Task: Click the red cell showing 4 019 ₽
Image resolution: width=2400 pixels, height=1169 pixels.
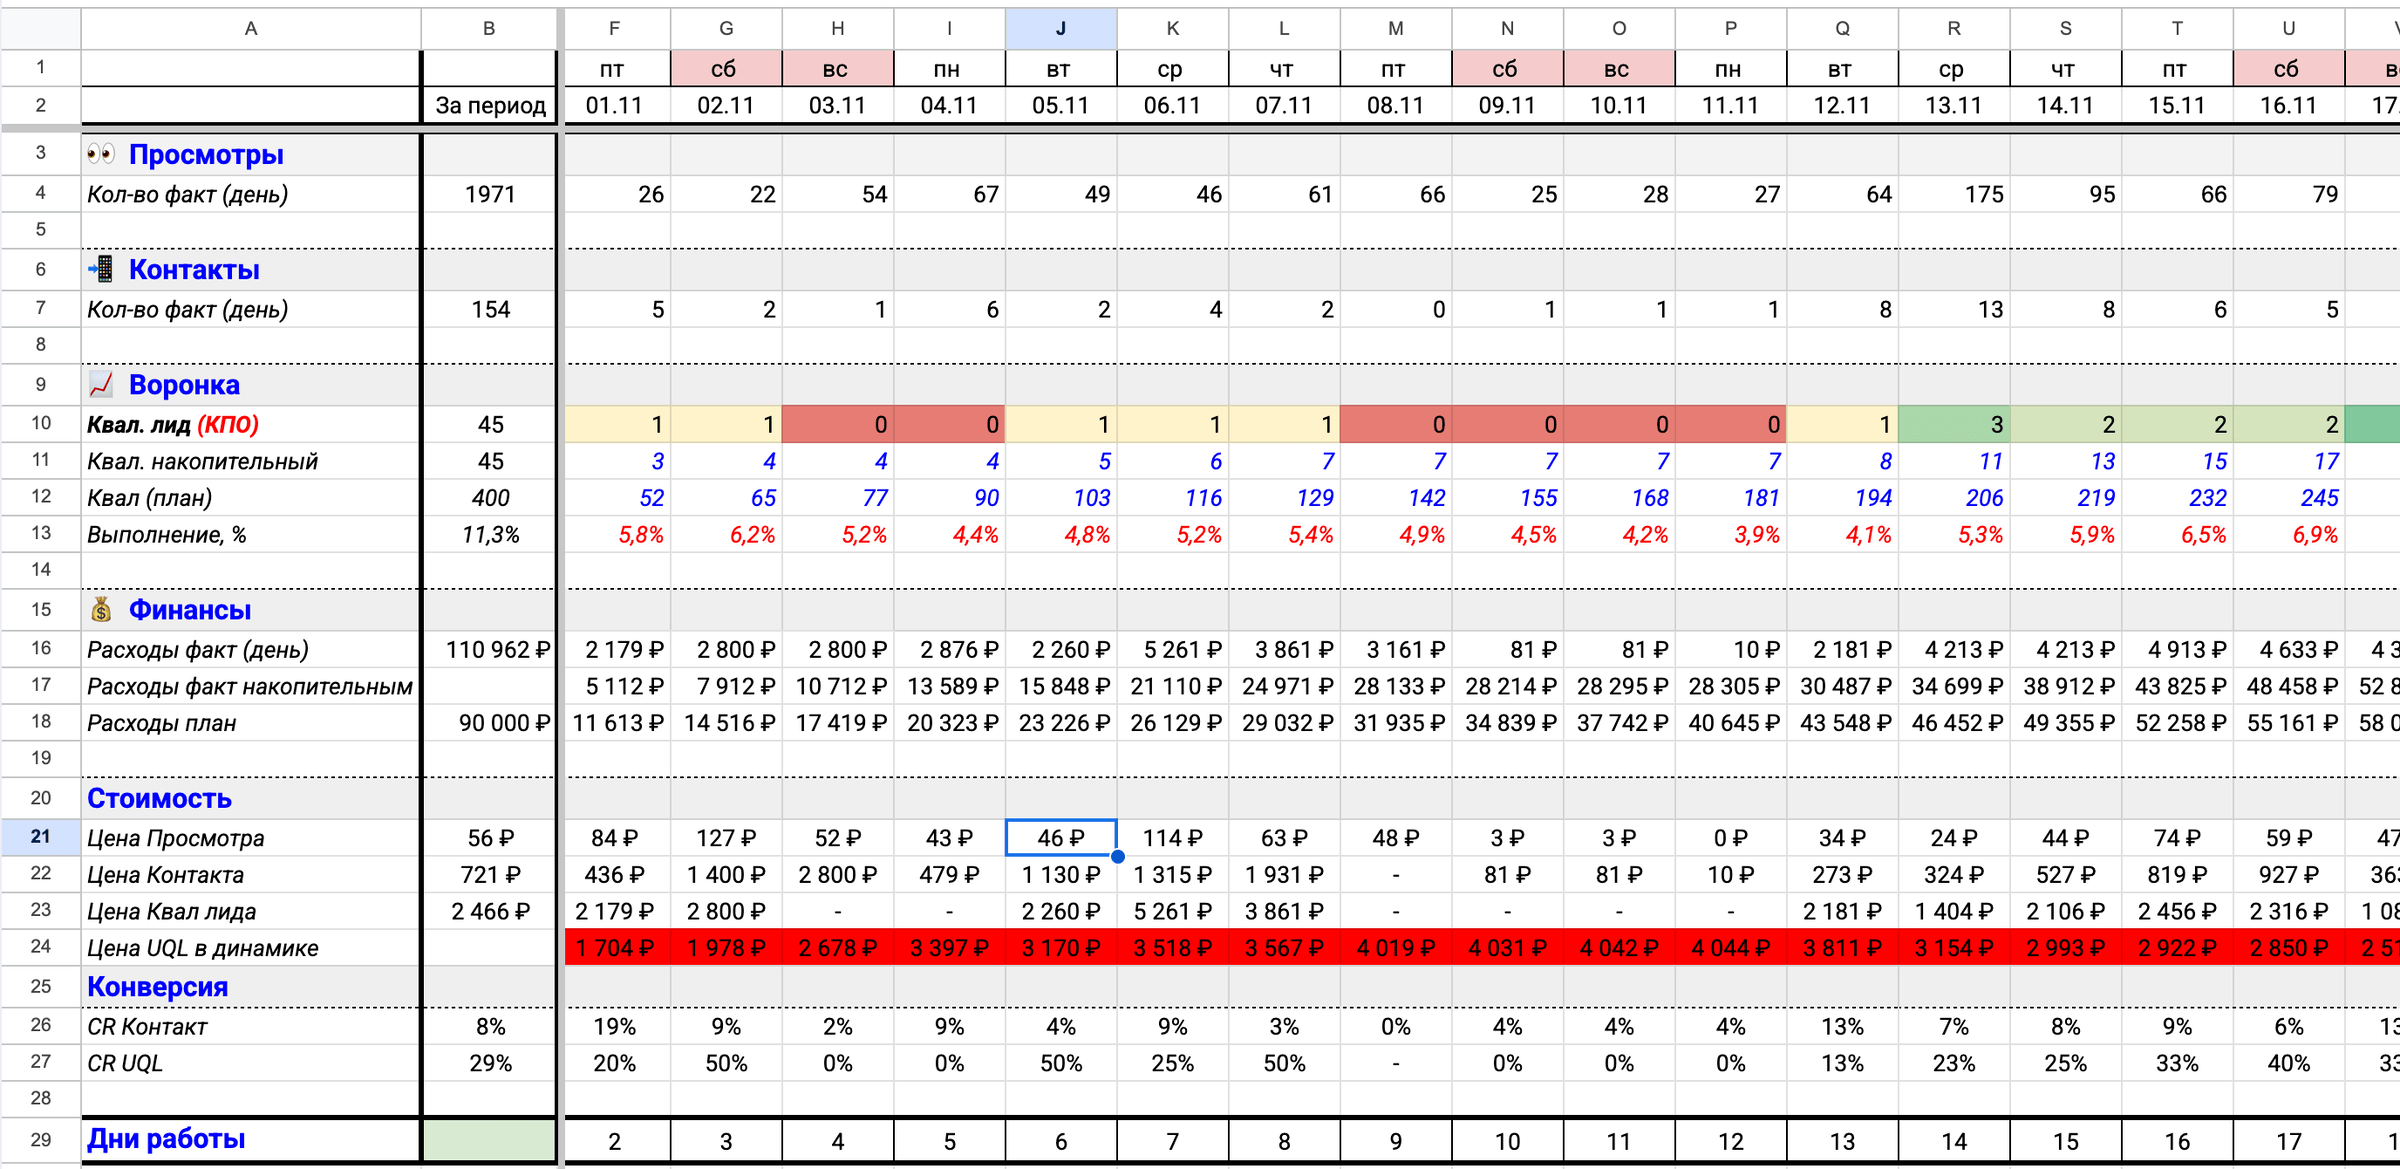Action: [1395, 947]
